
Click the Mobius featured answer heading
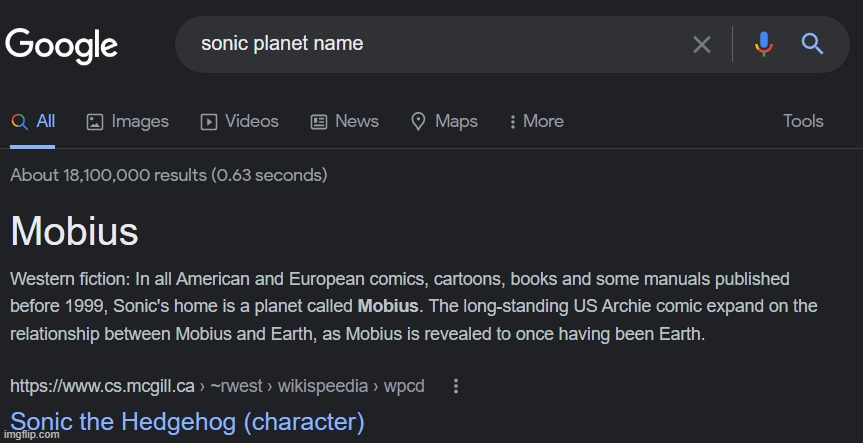(74, 231)
